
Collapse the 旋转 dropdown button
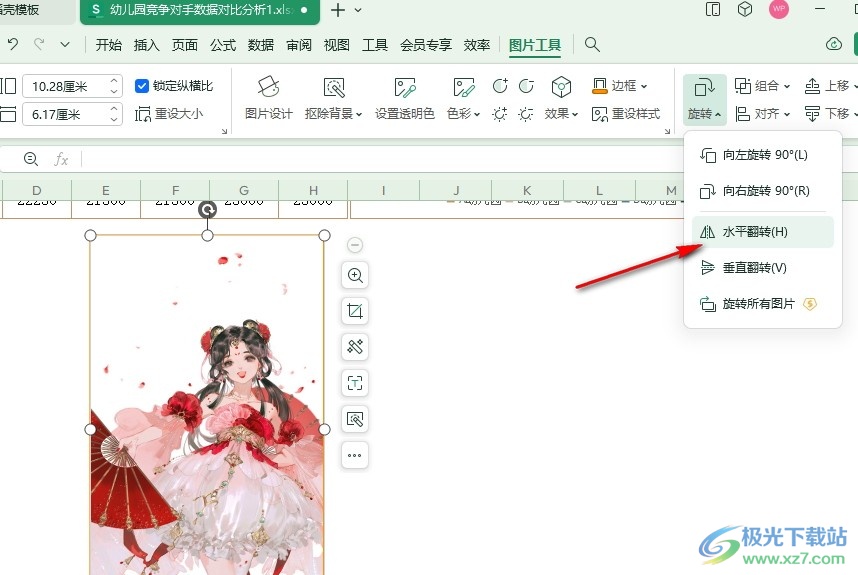click(x=704, y=98)
